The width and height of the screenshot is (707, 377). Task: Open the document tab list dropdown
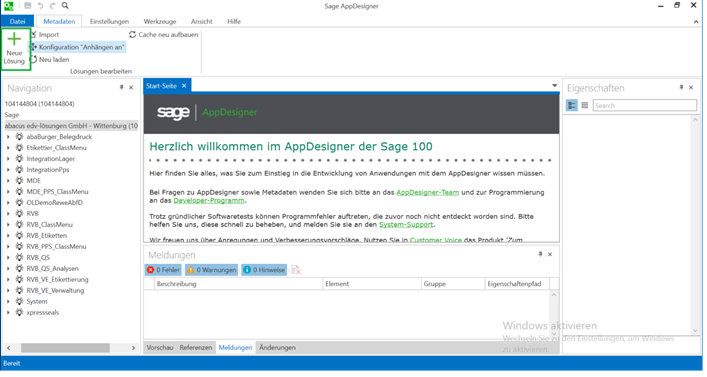point(555,86)
